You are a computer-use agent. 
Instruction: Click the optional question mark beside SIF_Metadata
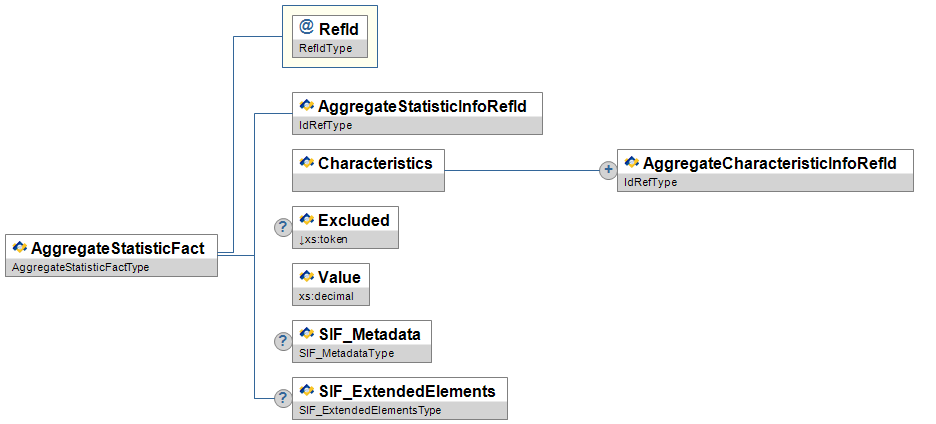pos(283,341)
